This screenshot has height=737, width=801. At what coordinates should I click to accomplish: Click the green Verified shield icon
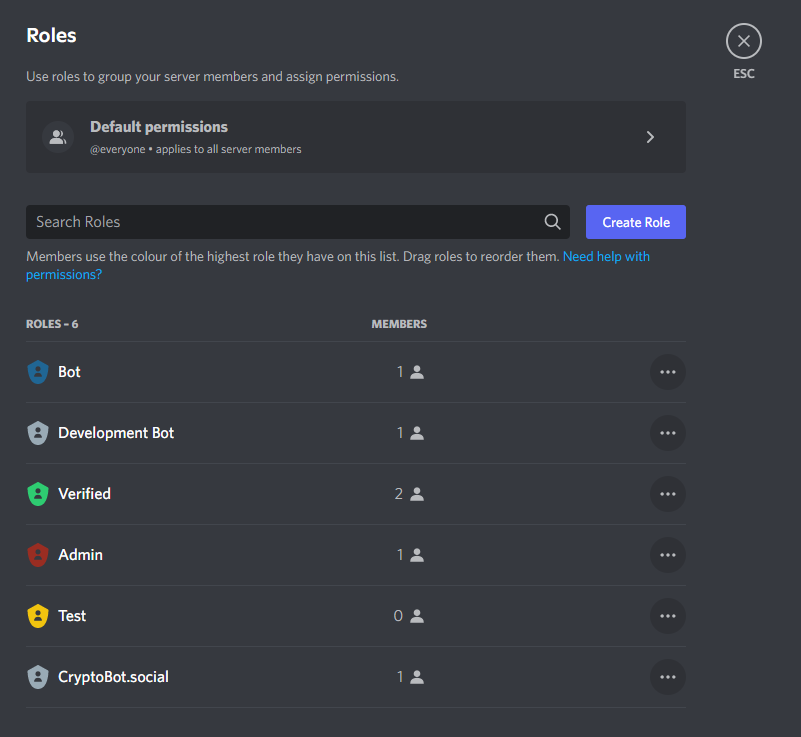pos(38,494)
